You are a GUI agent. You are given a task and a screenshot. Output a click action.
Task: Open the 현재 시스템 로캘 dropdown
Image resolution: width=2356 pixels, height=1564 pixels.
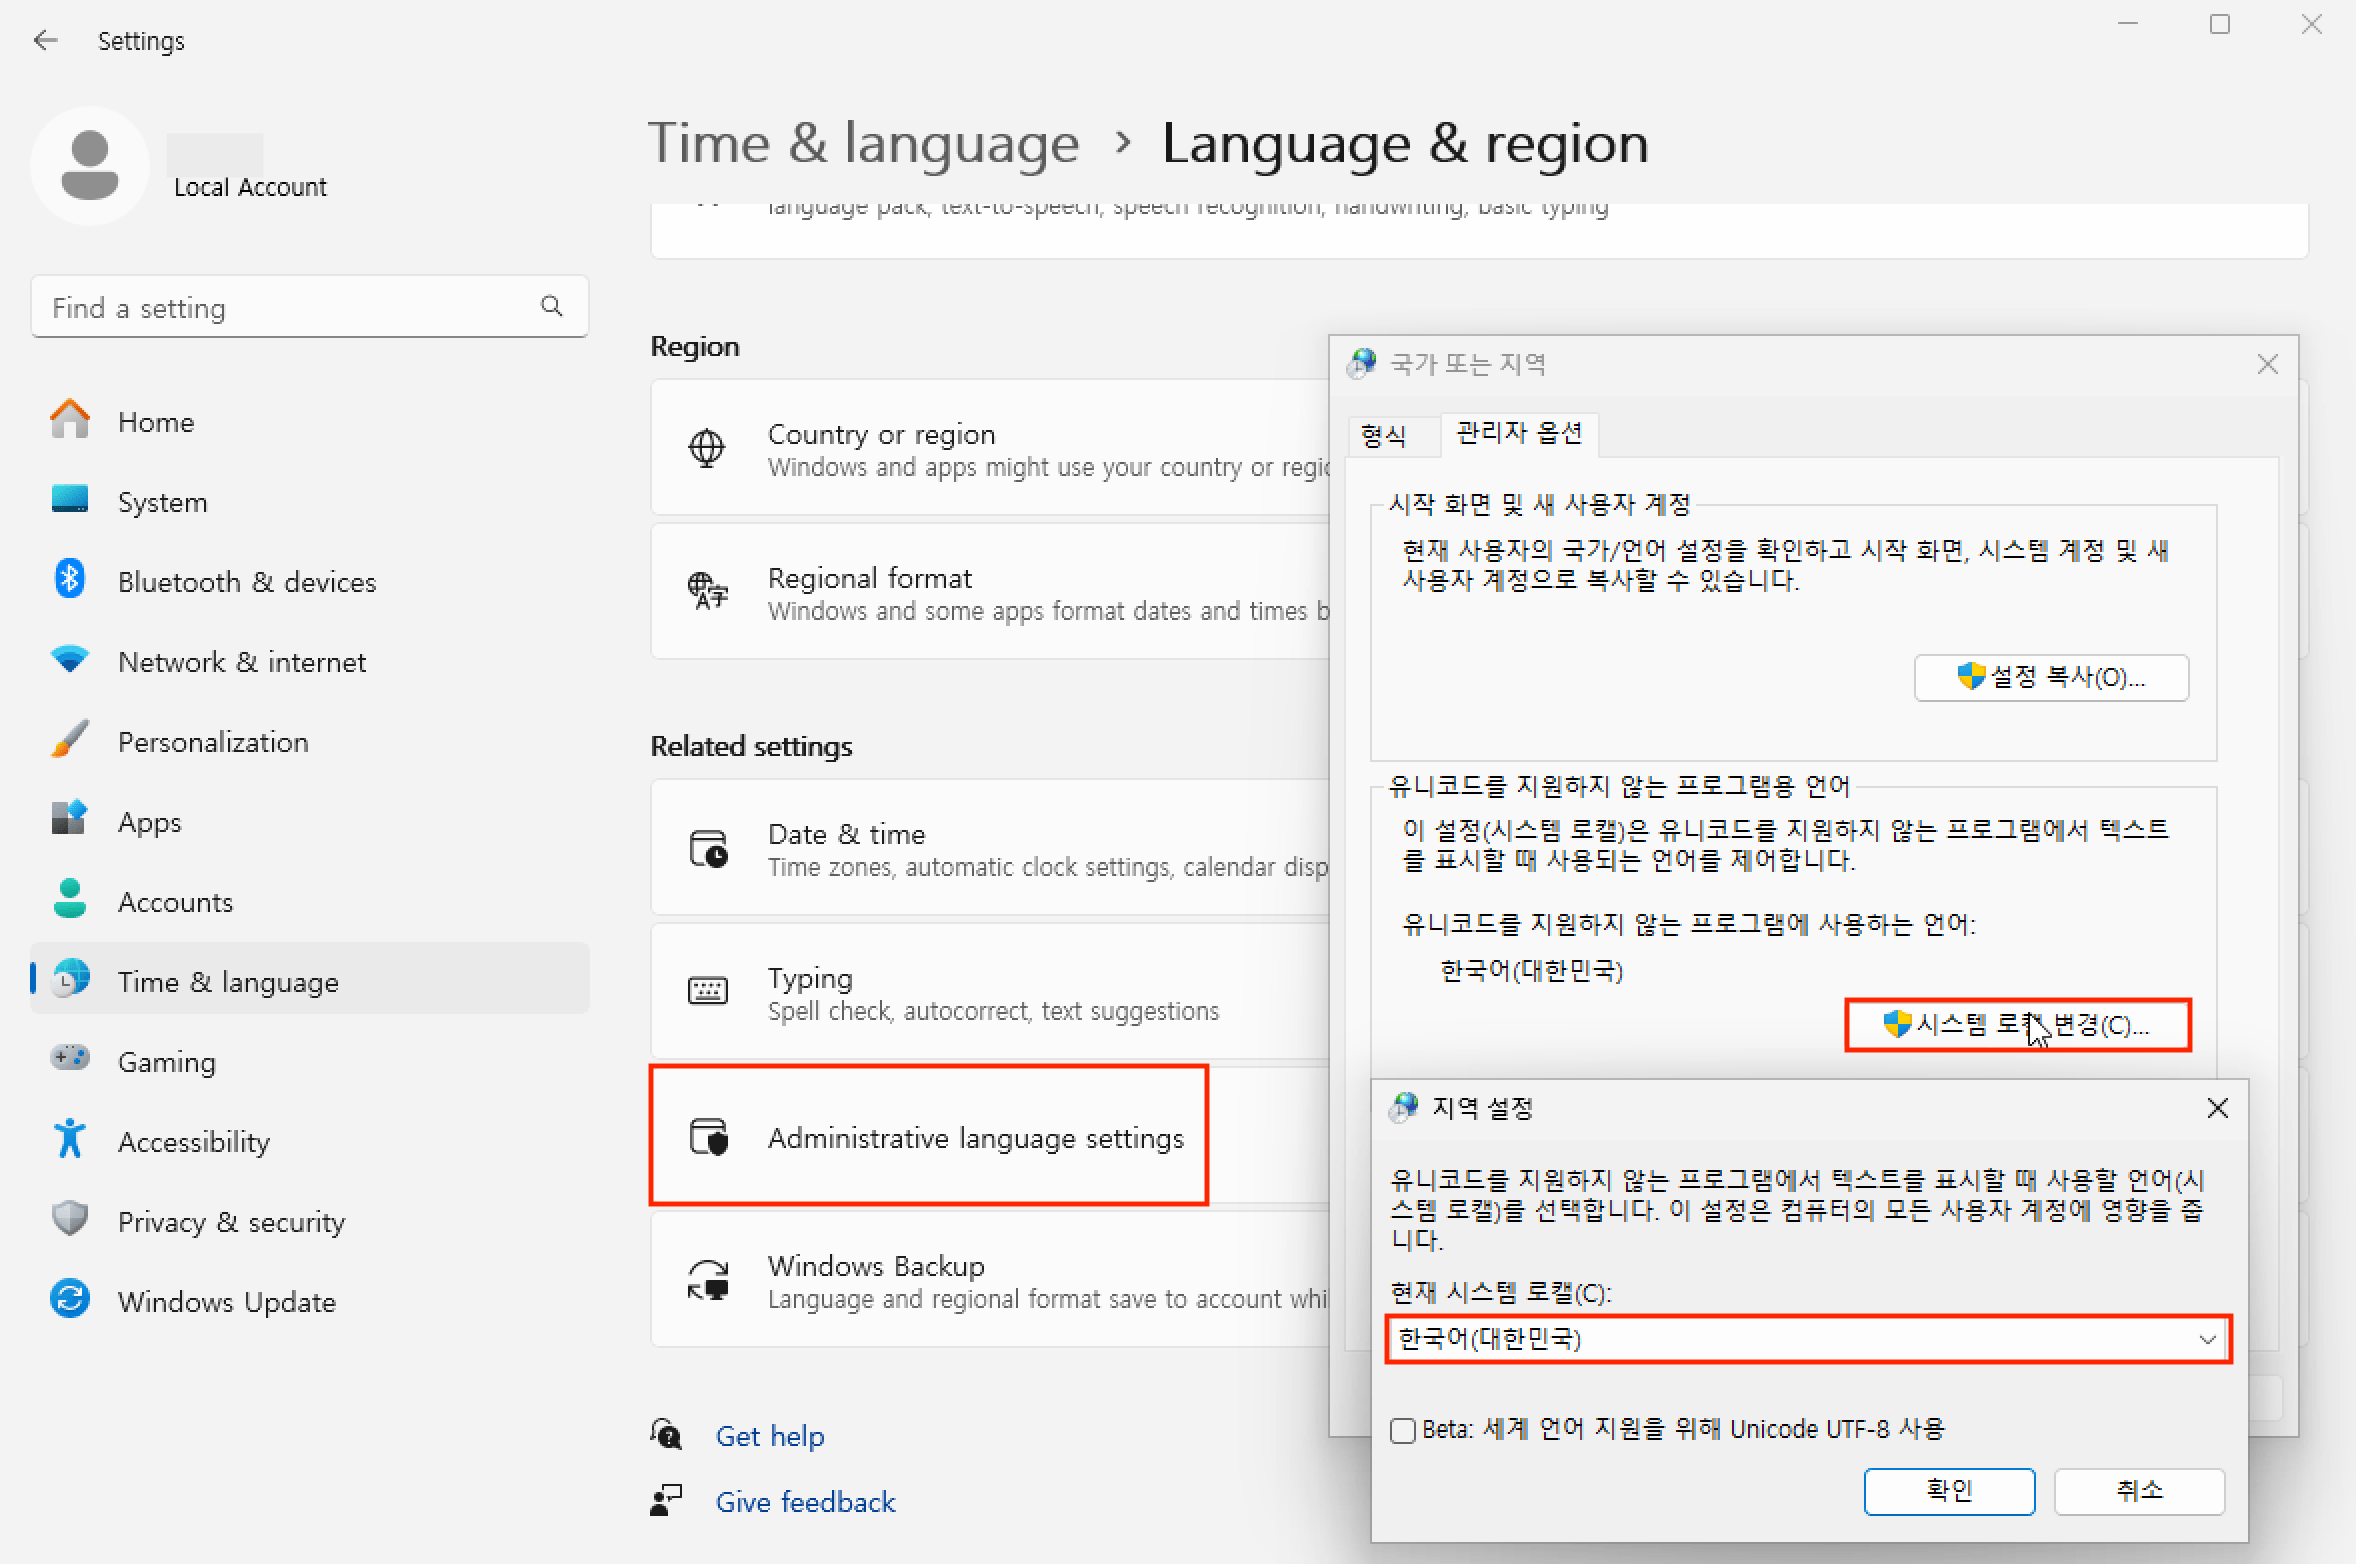(x=1808, y=1339)
